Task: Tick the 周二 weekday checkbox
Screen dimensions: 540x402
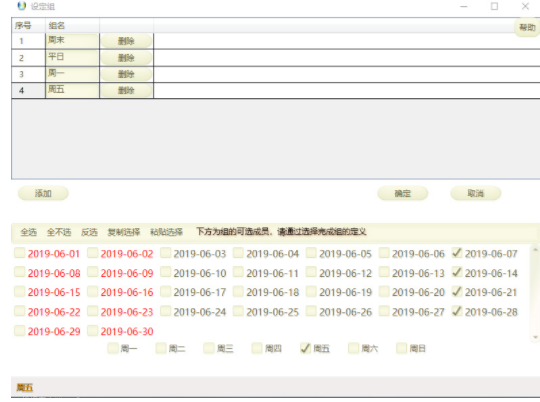Action: click(x=161, y=348)
